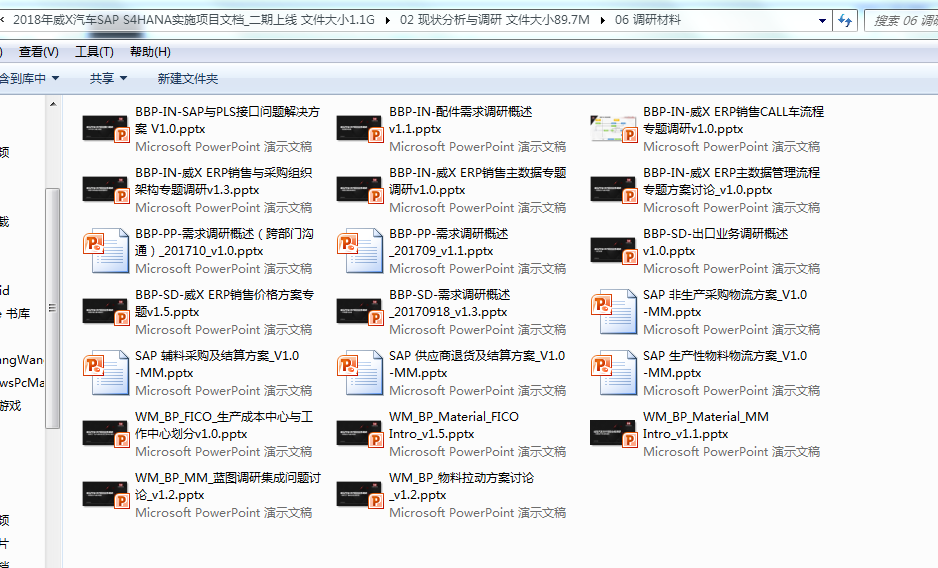This screenshot has height=568, width=938.
Task: Expand the address bar history dropdown arrow
Action: [821, 20]
